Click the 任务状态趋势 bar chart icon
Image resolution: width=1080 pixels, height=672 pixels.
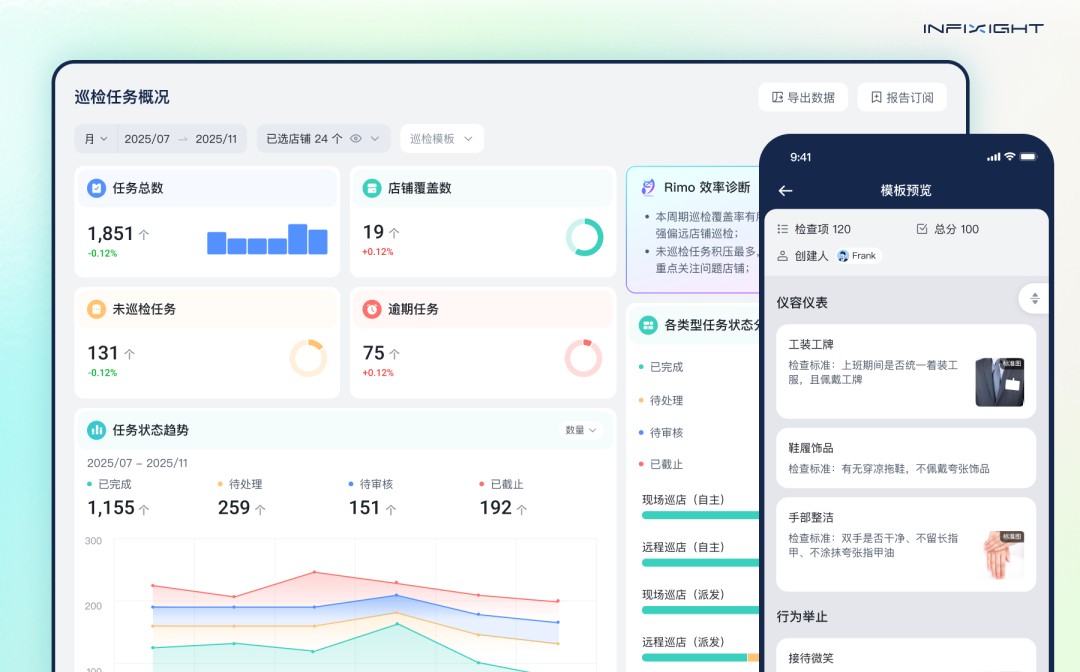pos(94,429)
